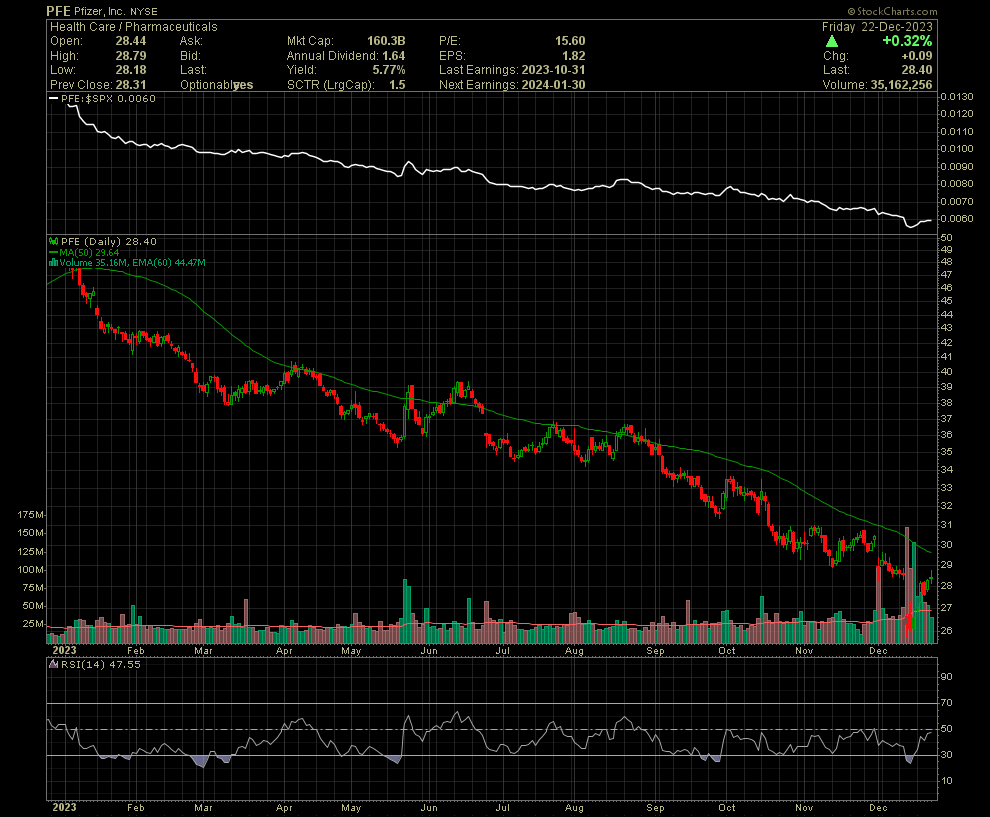Click the Optionable yes field
Screen dimensions: 990x817
pyautogui.click(x=243, y=85)
